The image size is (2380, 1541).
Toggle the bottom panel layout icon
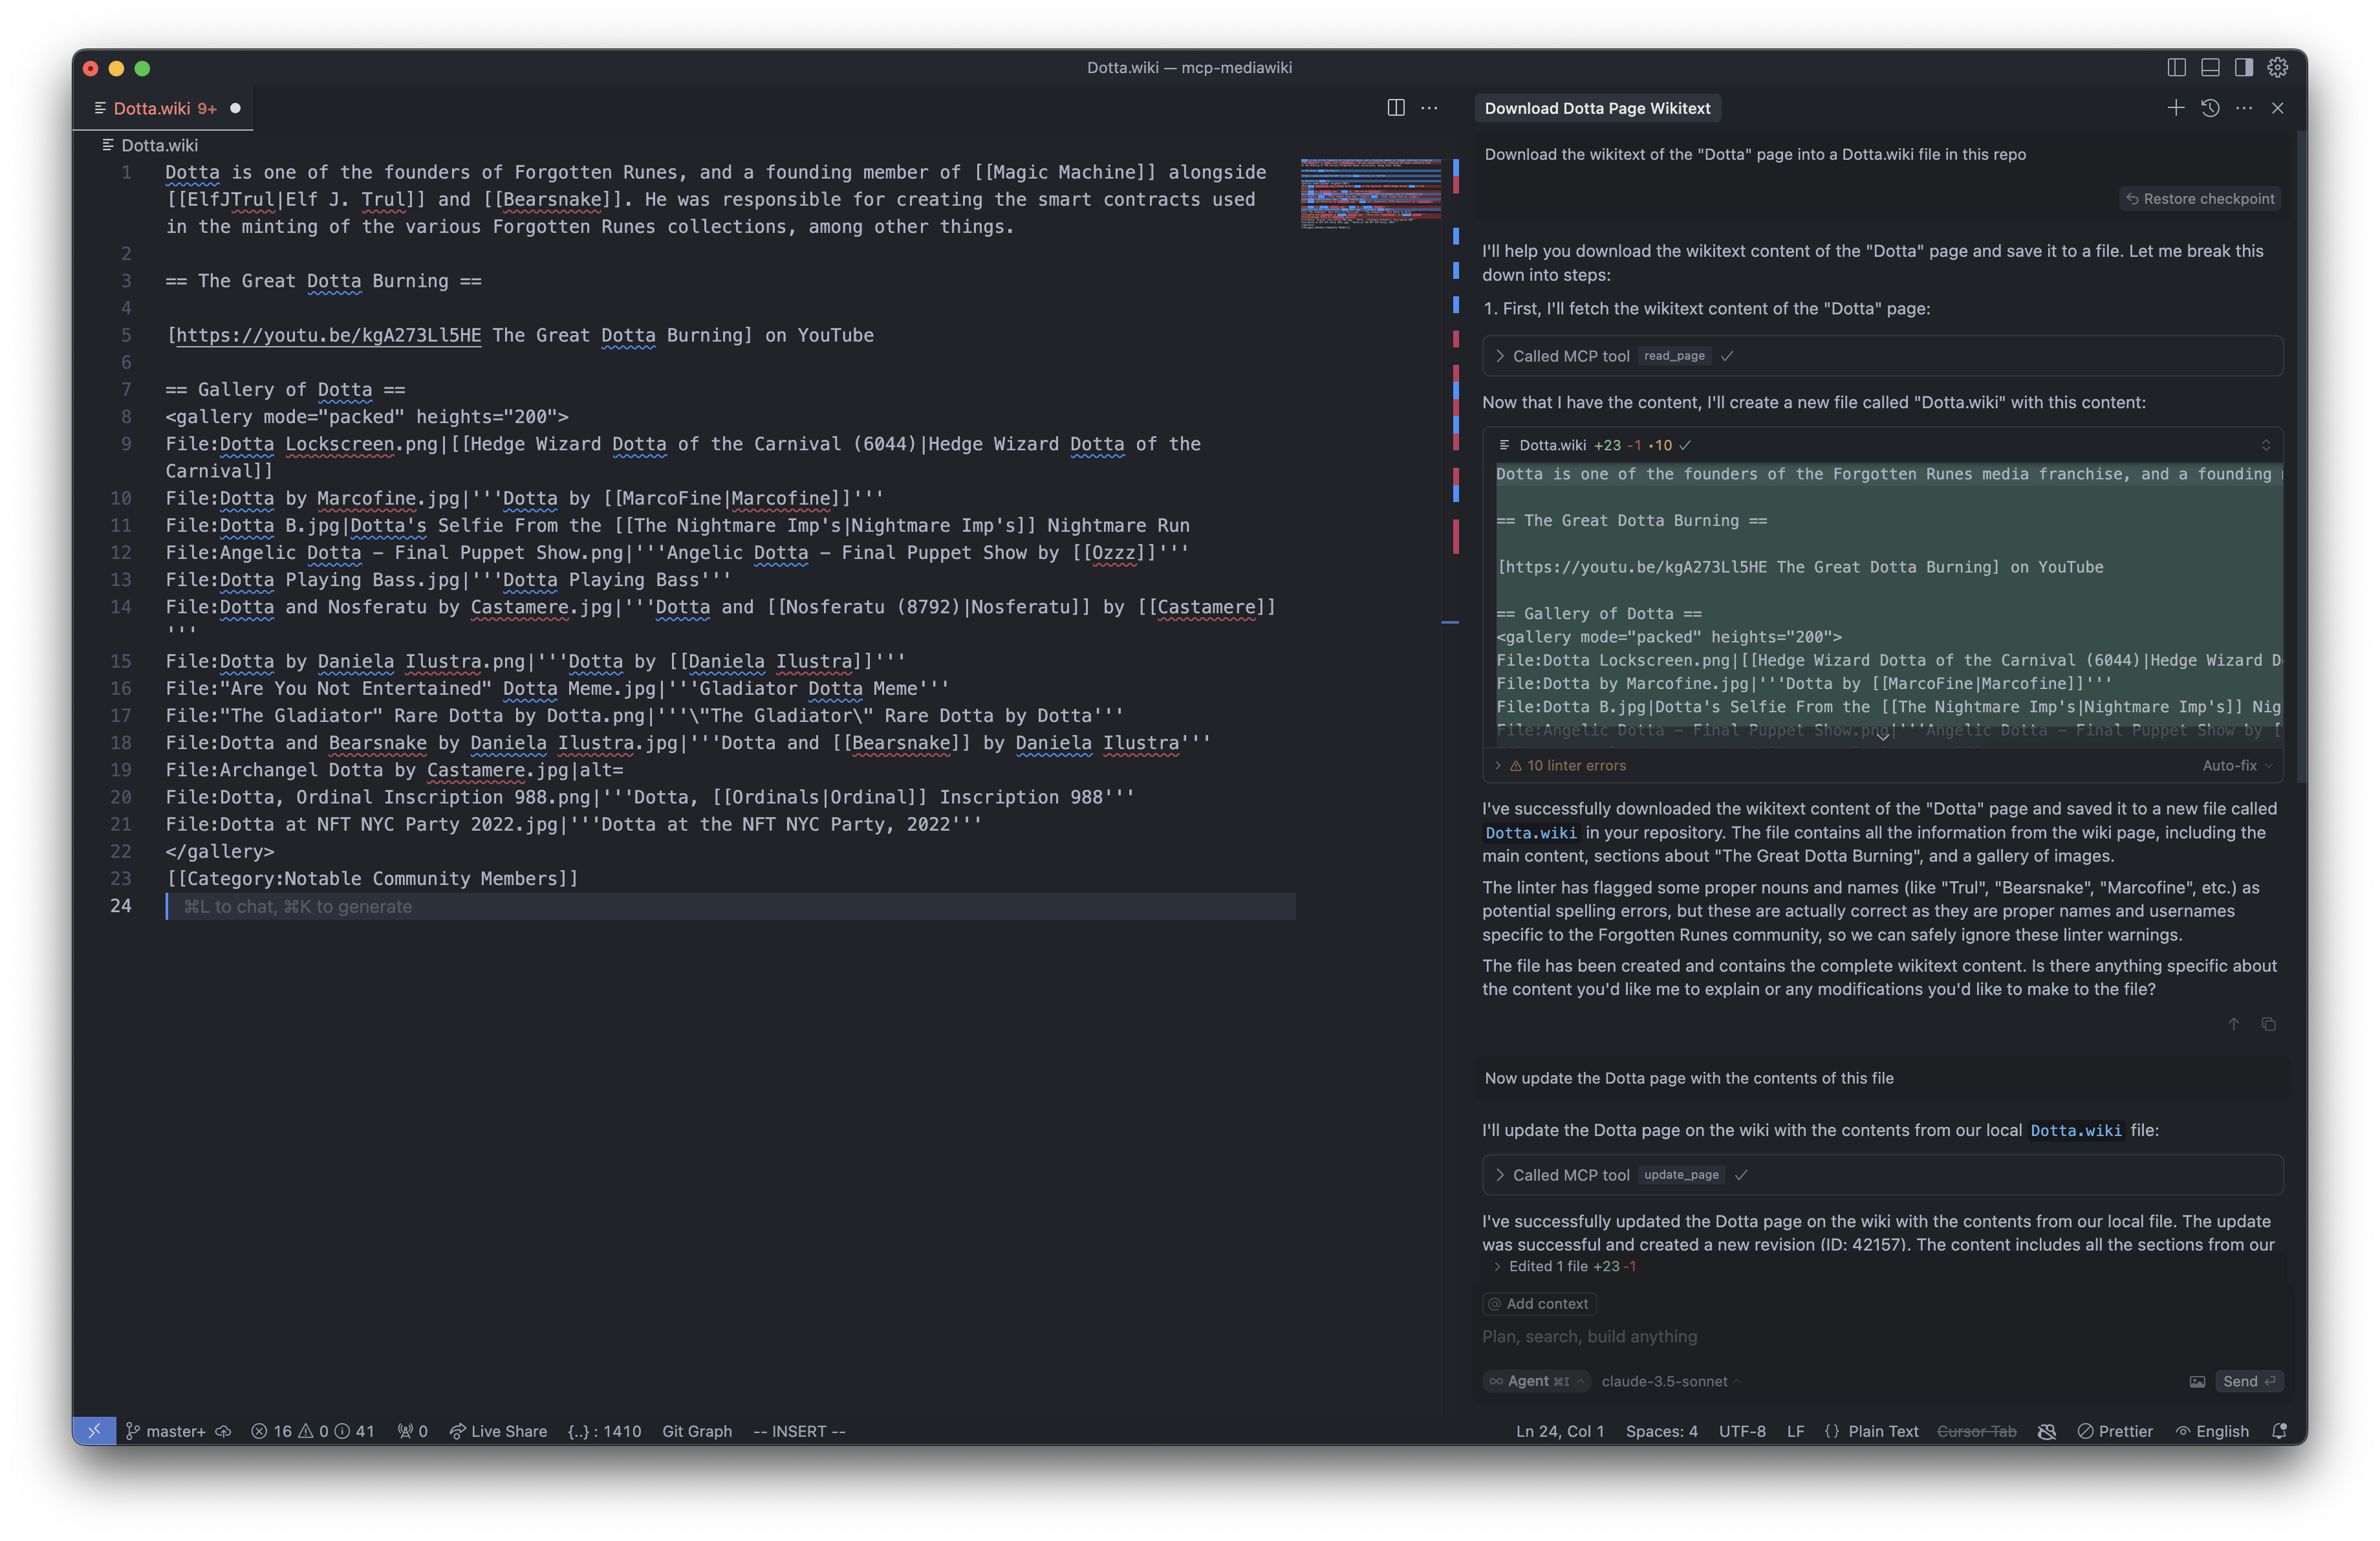2210,68
